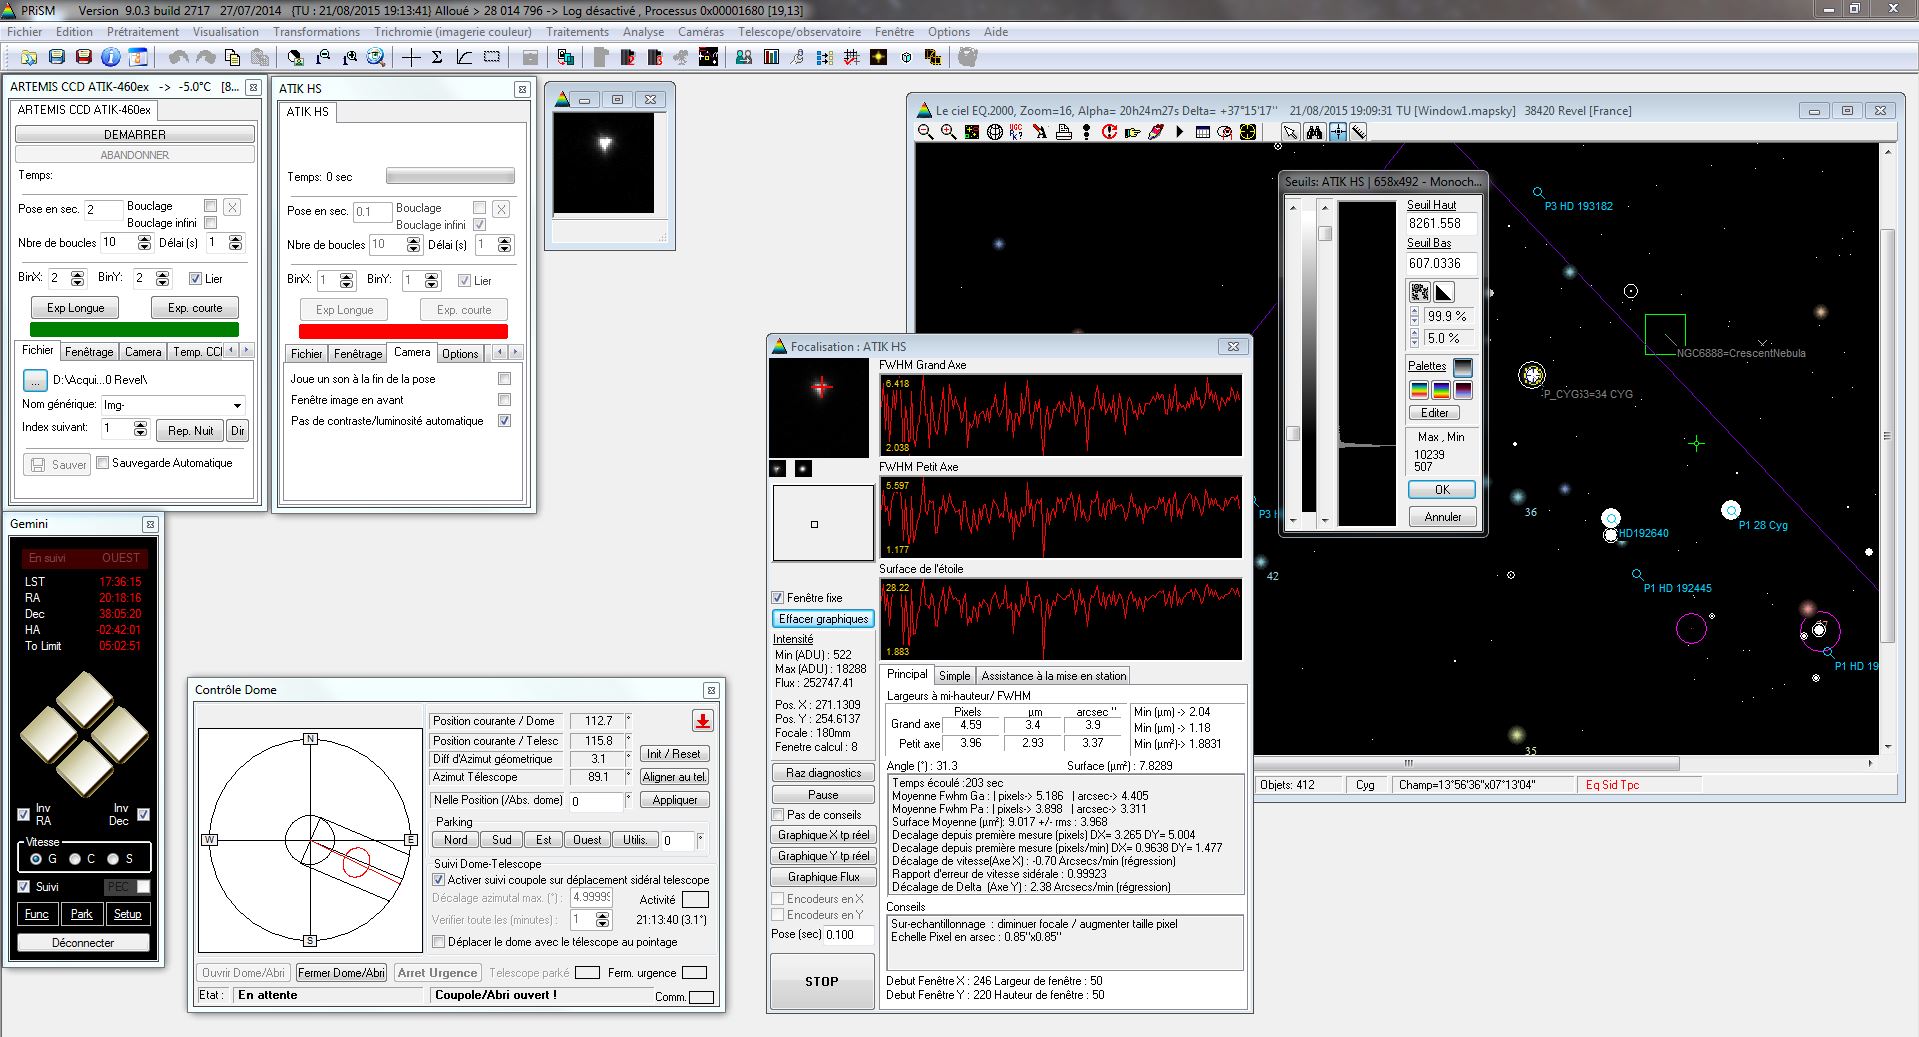This screenshot has width=1919, height=1037.
Task: Open the Nom générique dropdown
Action: [x=237, y=405]
